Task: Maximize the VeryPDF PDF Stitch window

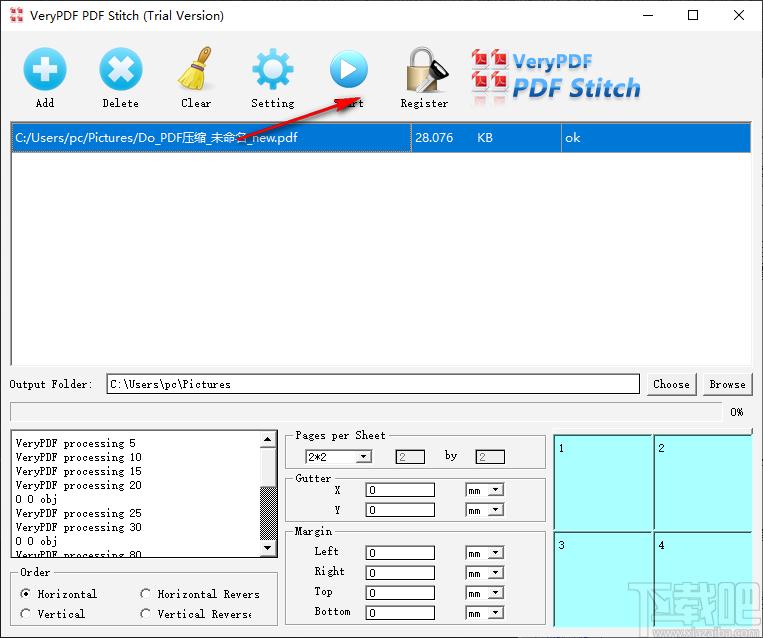Action: click(x=693, y=15)
